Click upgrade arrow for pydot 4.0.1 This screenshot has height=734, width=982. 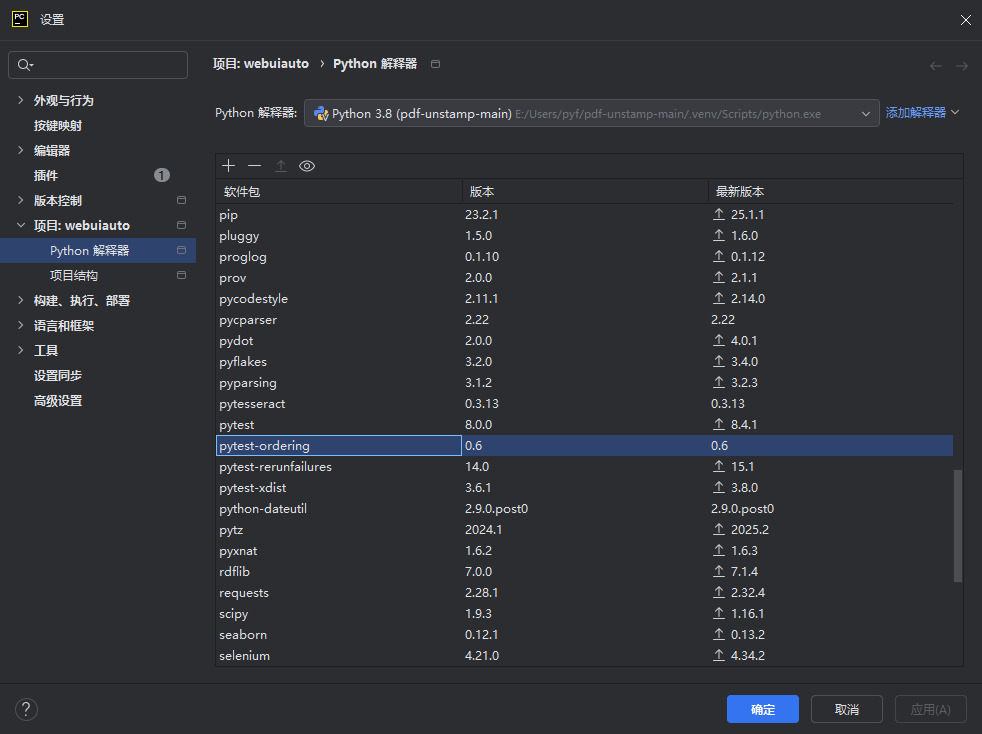pyautogui.click(x=719, y=341)
